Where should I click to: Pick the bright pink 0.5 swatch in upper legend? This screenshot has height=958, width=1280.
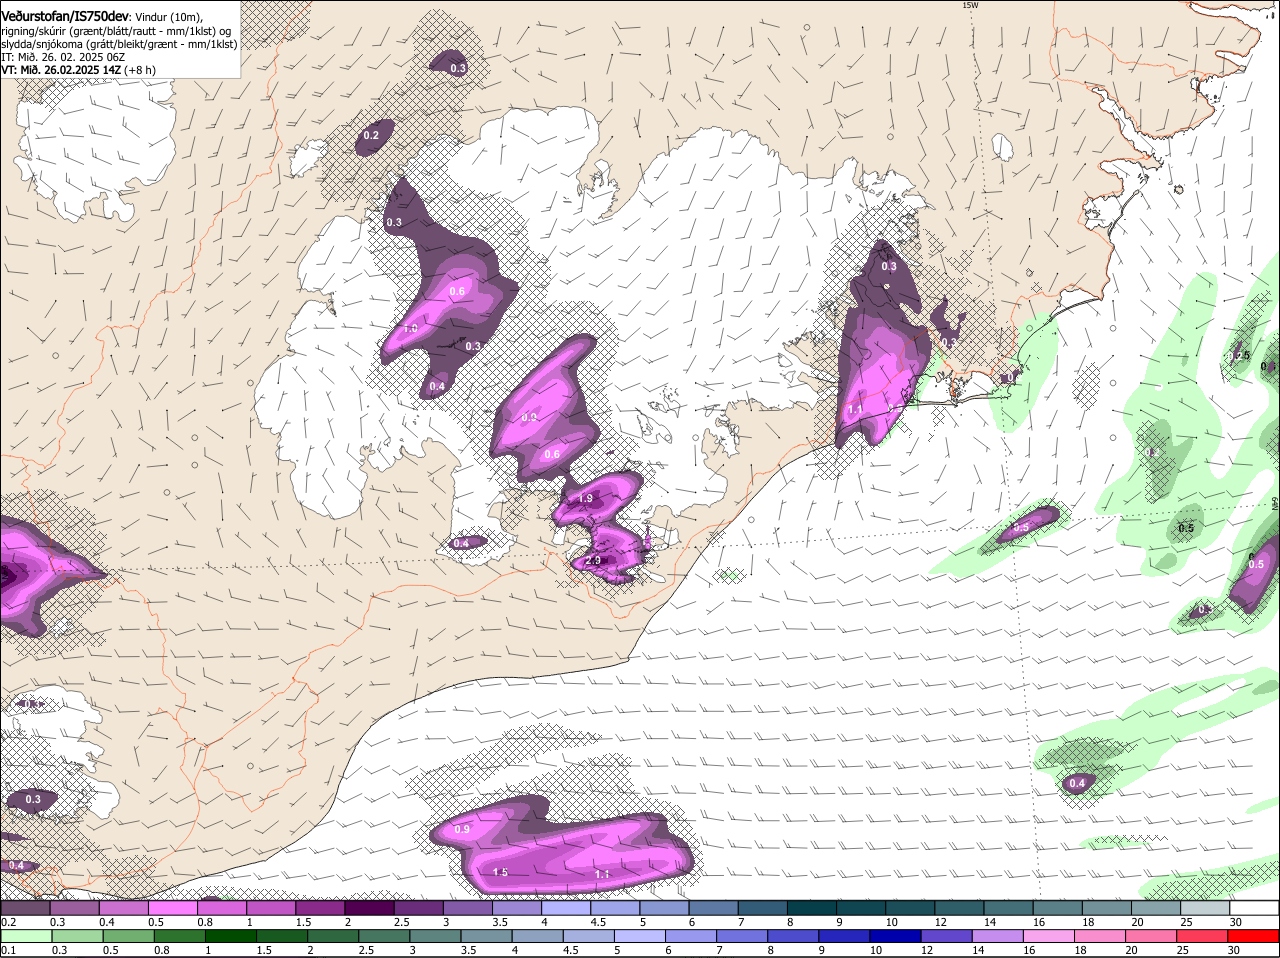tap(172, 908)
